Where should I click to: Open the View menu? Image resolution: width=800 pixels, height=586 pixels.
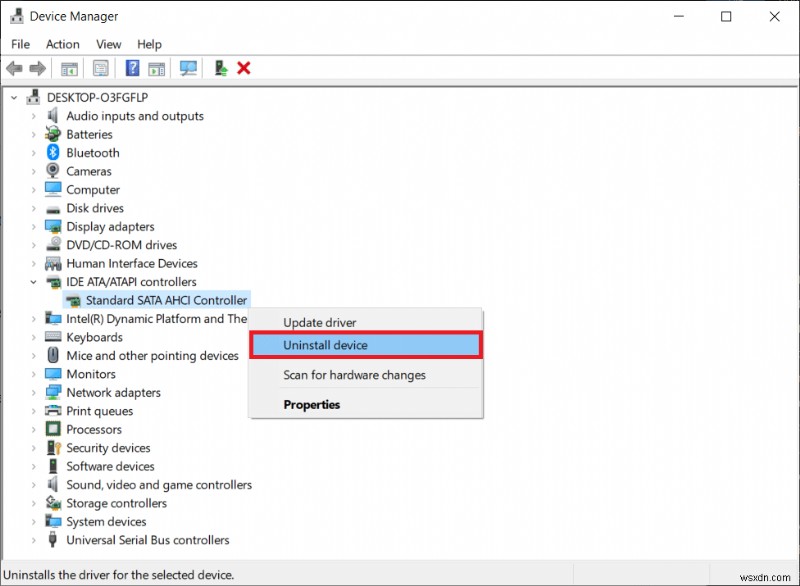tap(108, 44)
